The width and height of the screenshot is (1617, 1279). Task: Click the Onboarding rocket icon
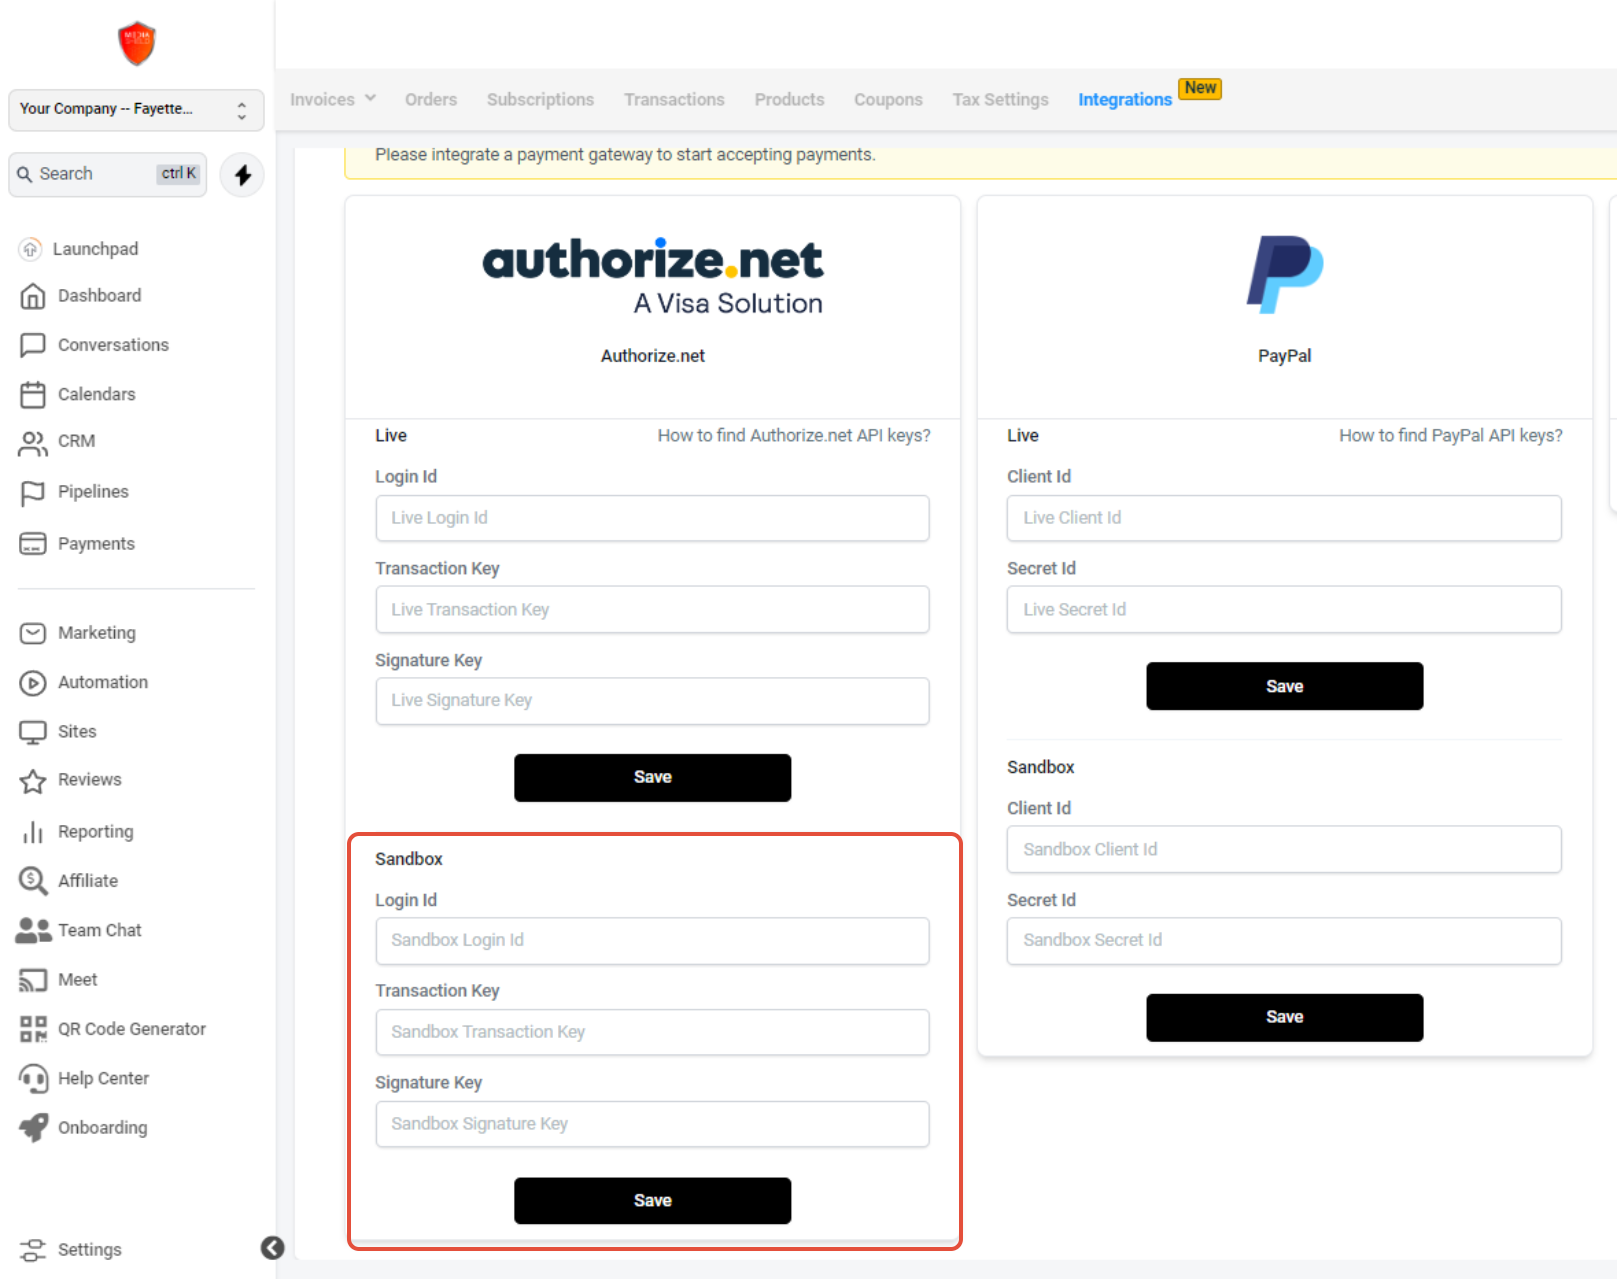pyautogui.click(x=33, y=1128)
